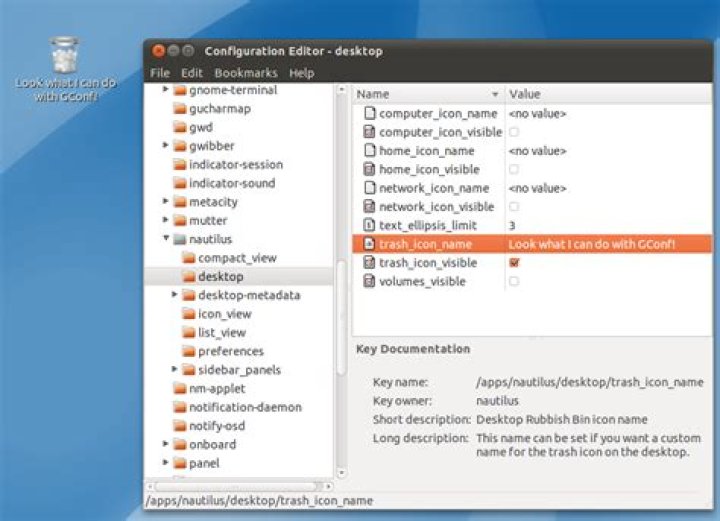Close the Configuration Editor window

158,50
